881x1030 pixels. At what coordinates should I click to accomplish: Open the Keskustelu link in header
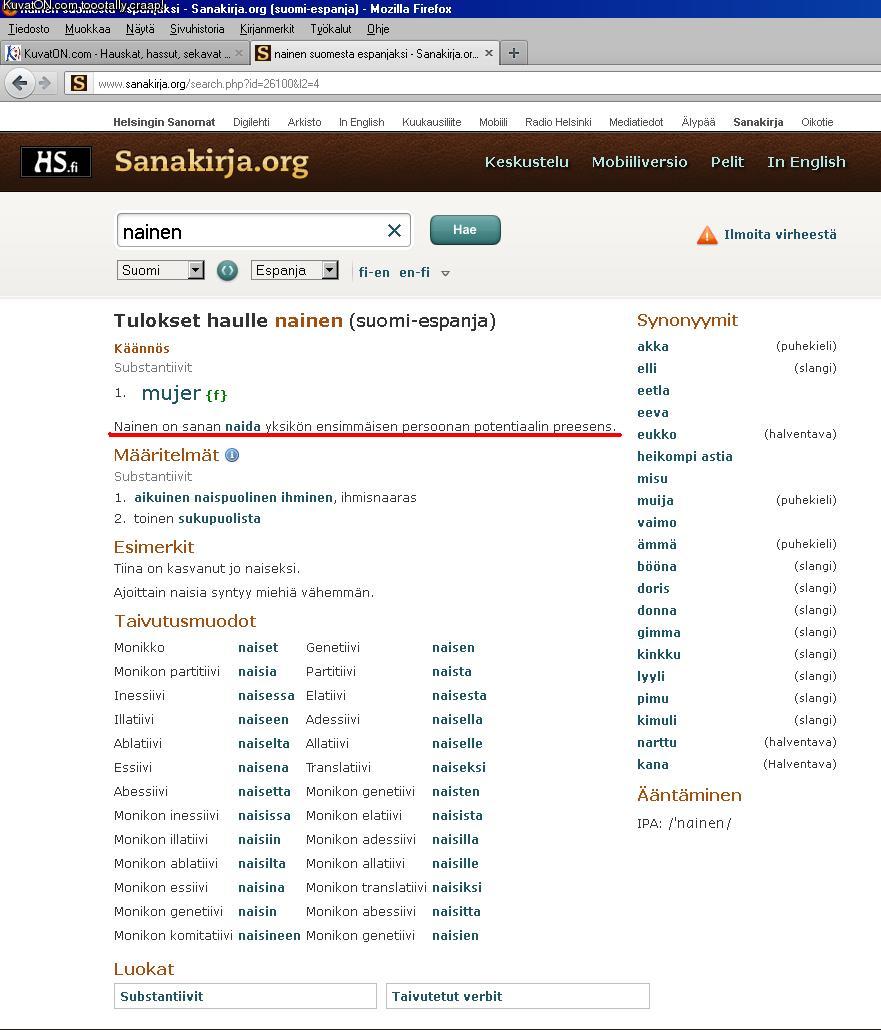(x=526, y=162)
